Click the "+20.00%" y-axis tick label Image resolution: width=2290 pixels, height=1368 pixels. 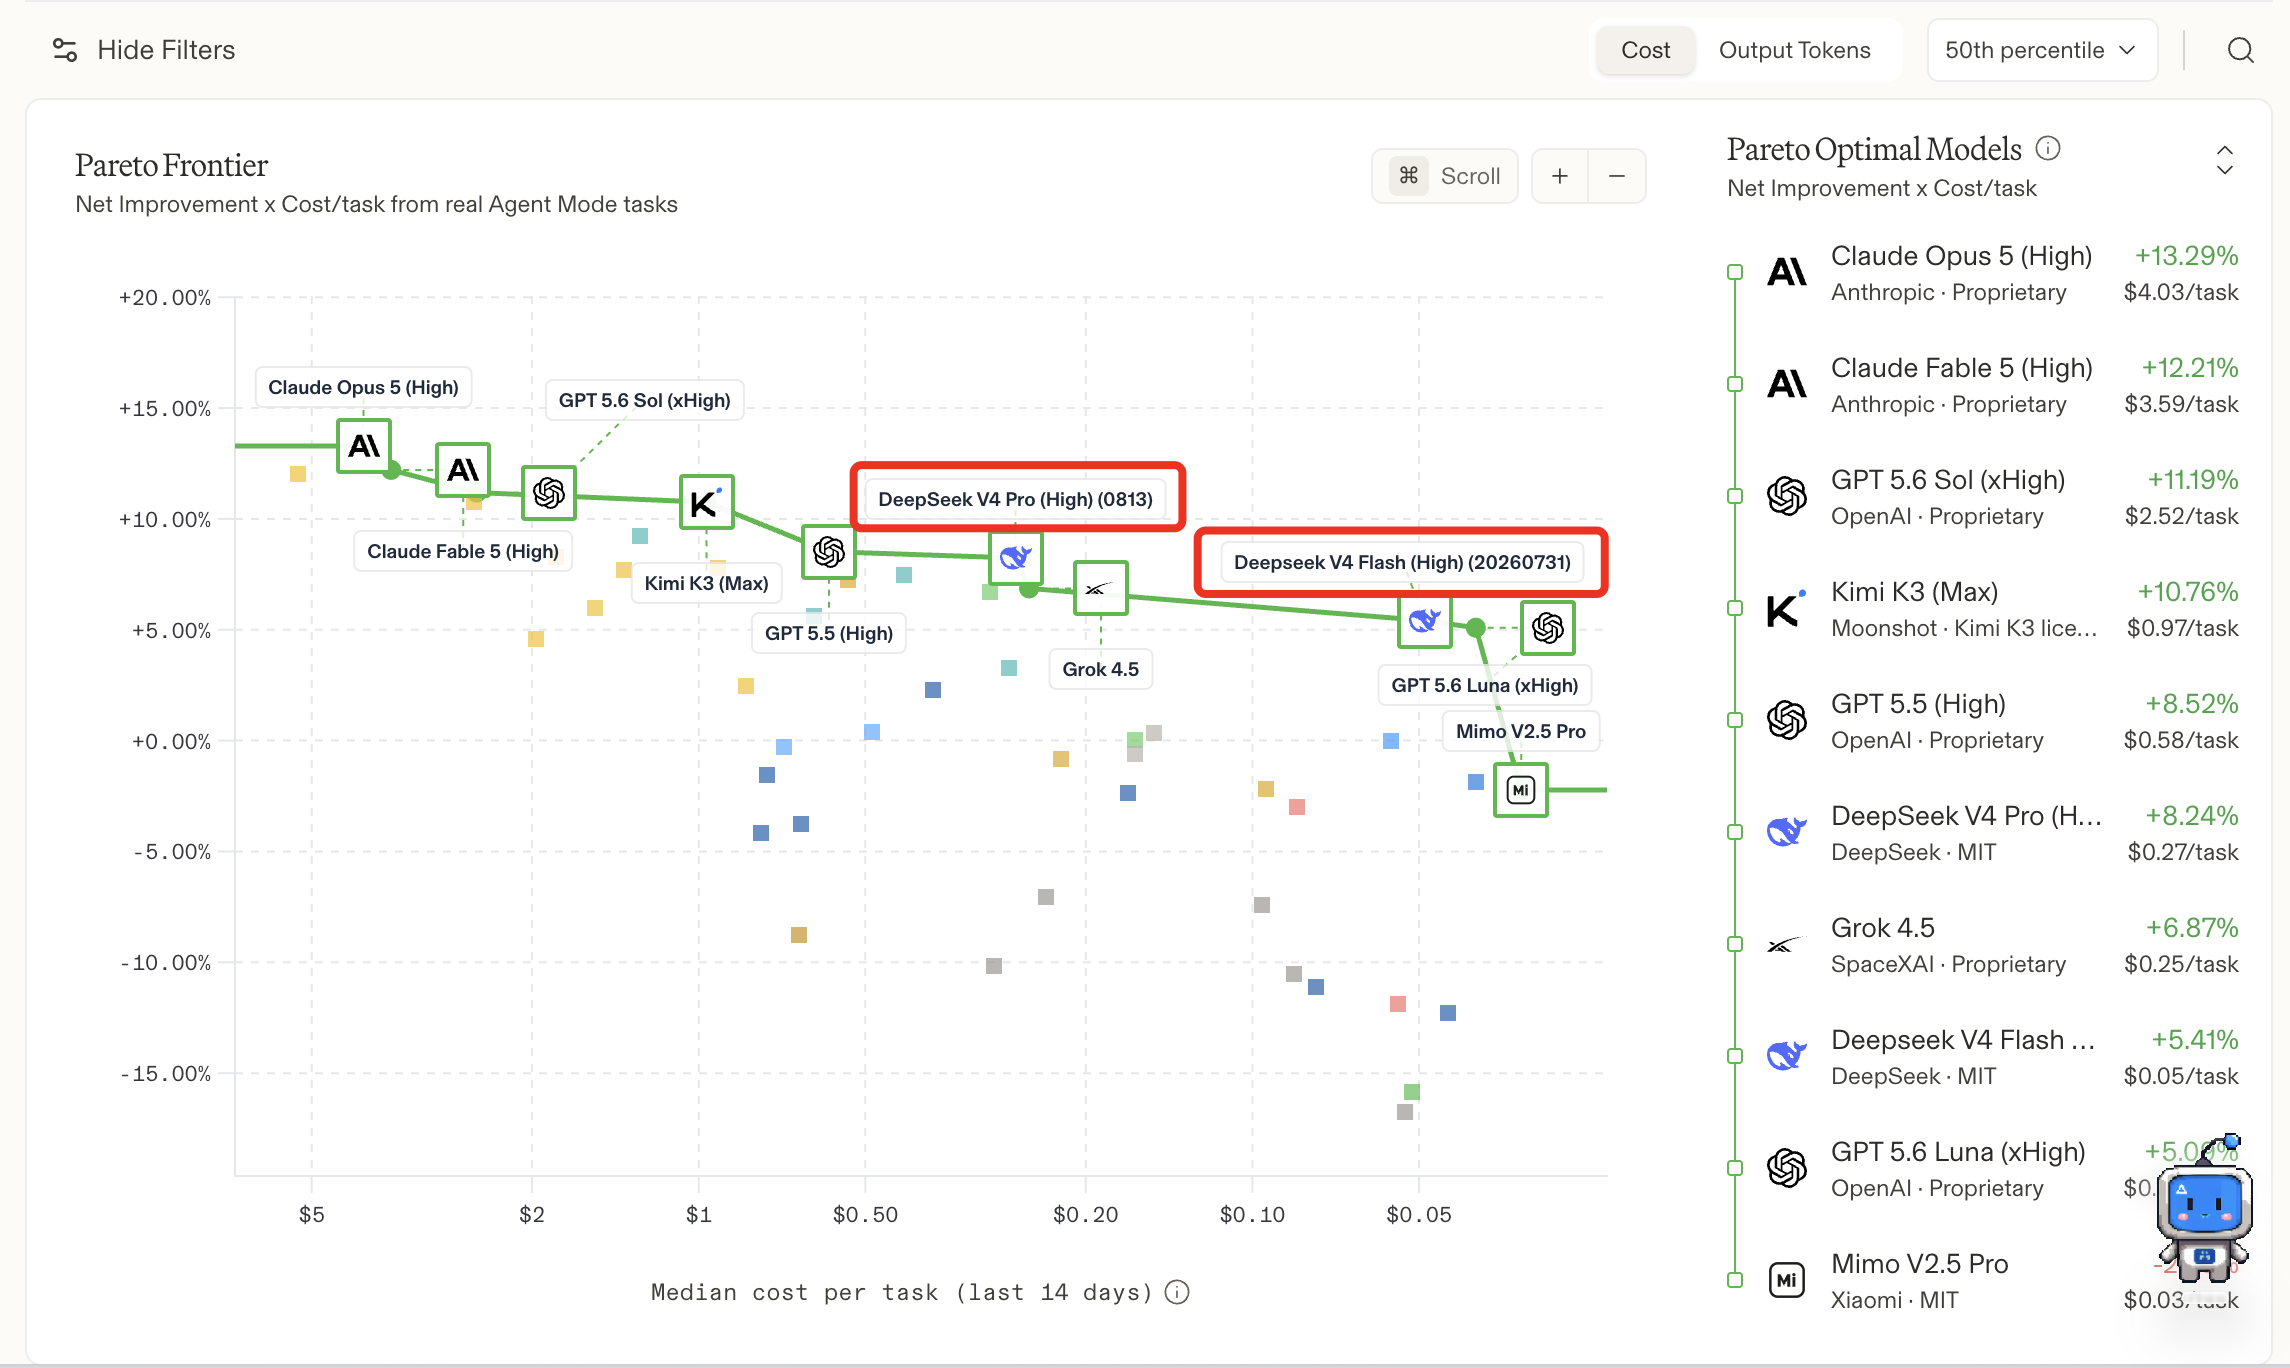tap(165, 298)
